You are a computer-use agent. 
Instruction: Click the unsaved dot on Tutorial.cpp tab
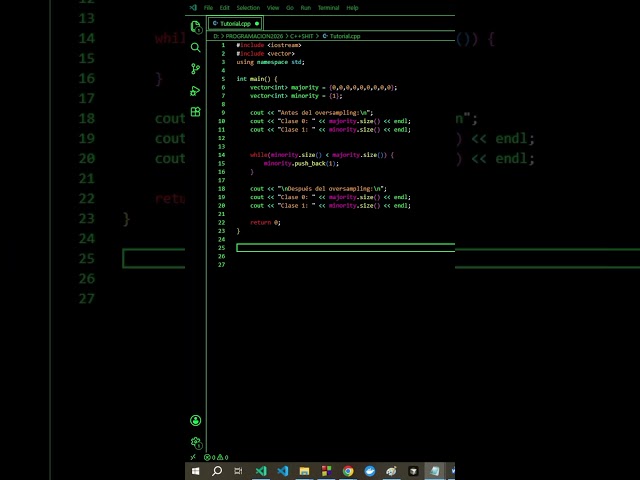click(257, 24)
